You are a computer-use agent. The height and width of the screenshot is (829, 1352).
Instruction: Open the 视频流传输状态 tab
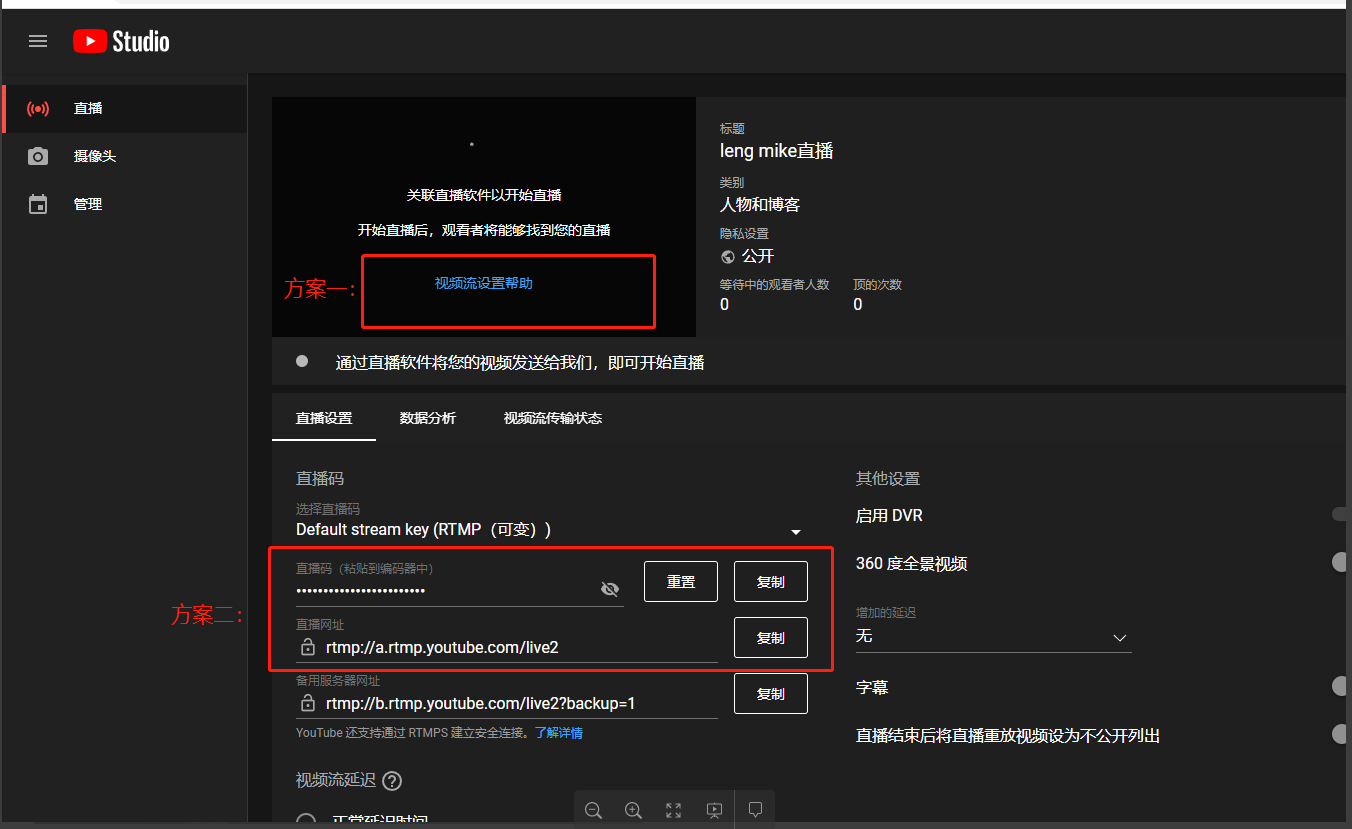[x=553, y=419]
